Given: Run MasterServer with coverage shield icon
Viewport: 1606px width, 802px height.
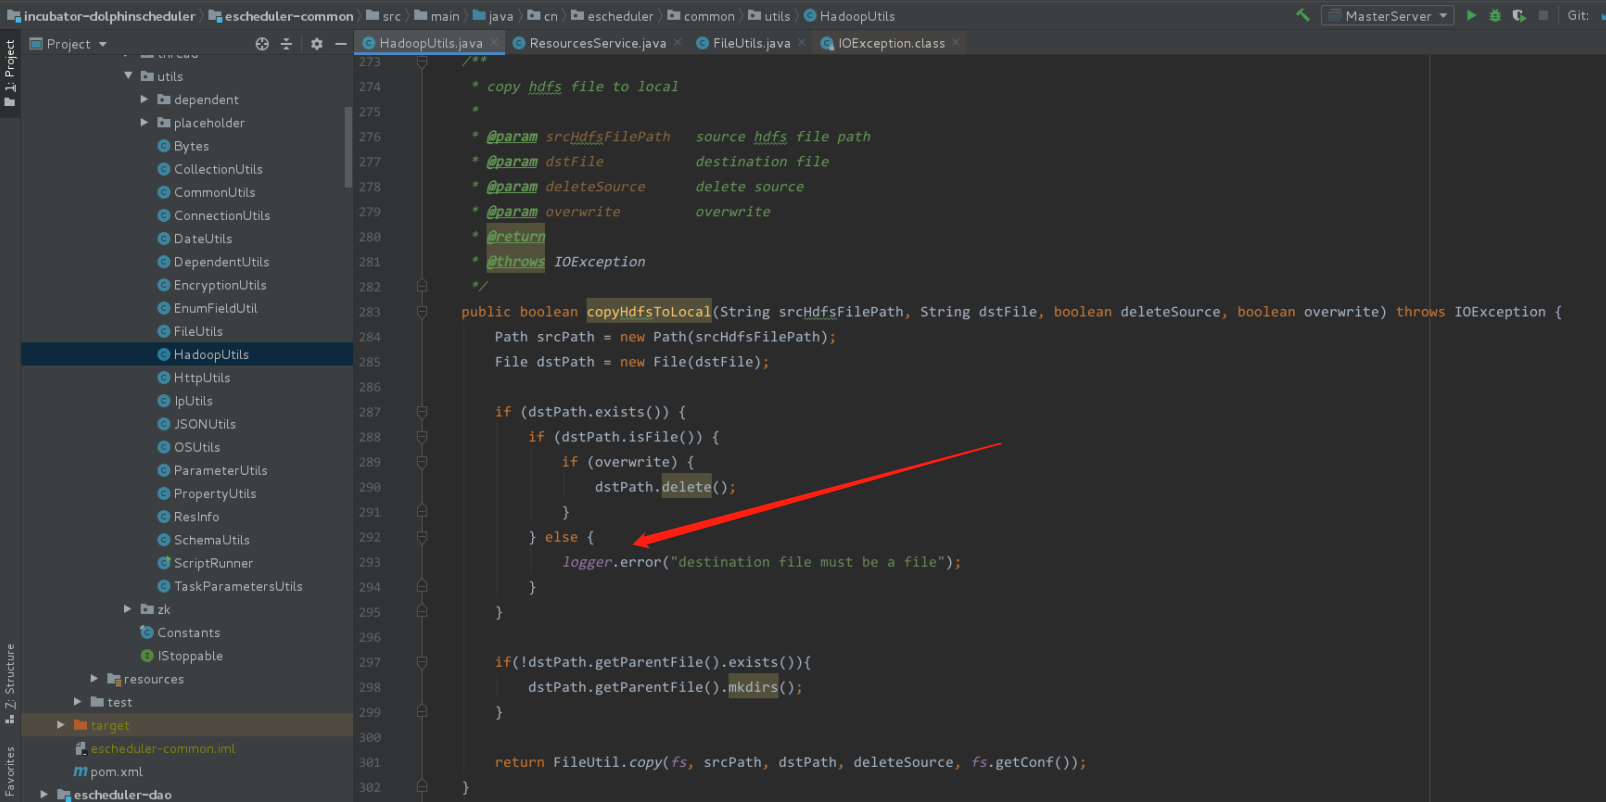Looking at the screenshot, I should pos(1519,15).
